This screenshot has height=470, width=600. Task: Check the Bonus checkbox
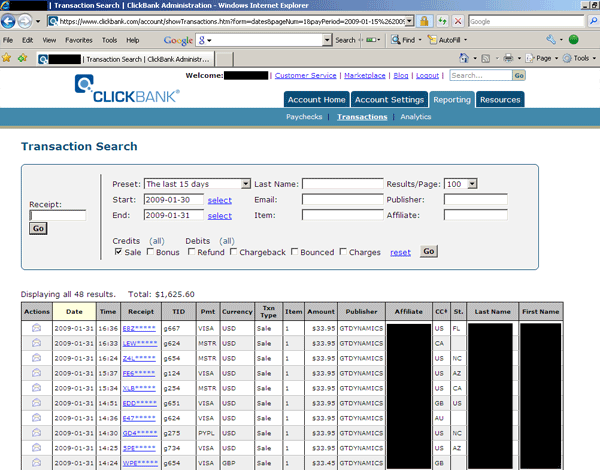pyautogui.click(x=150, y=252)
